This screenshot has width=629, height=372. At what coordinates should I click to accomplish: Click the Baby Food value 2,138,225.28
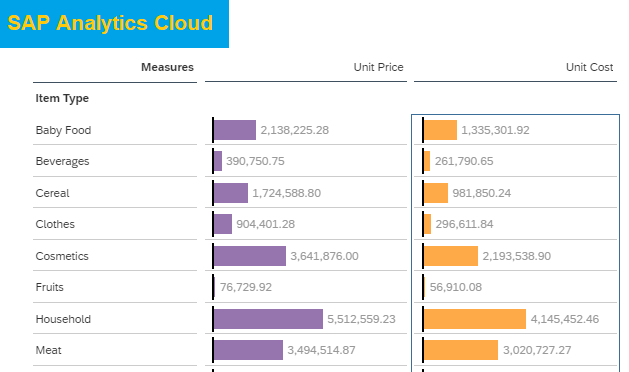295,130
